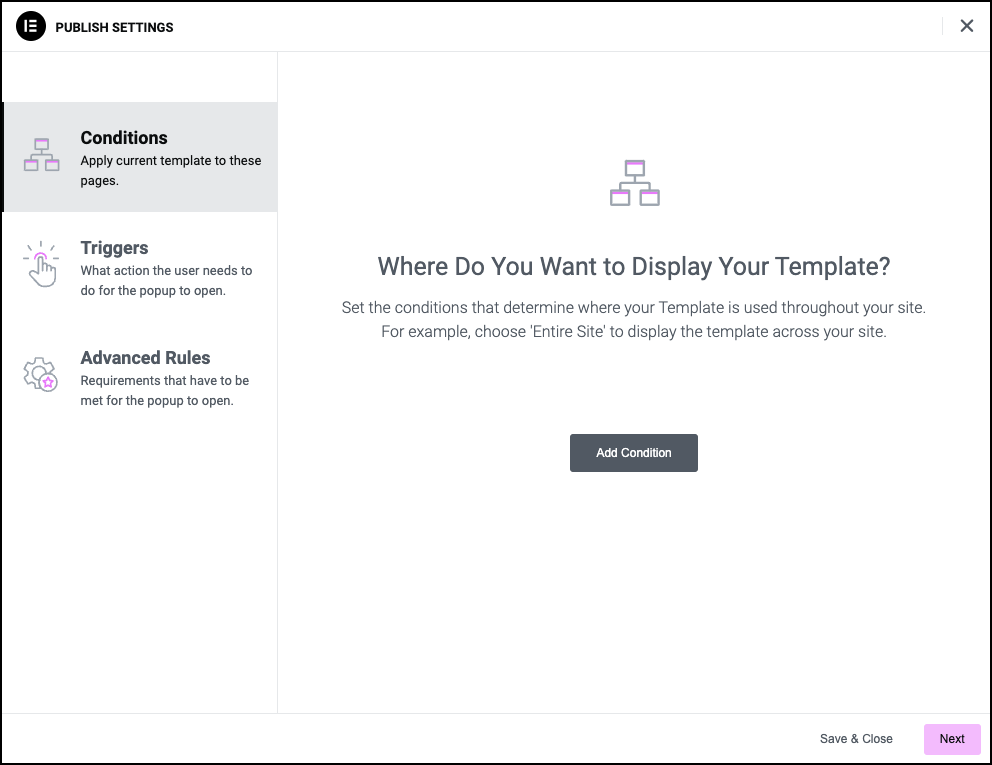The width and height of the screenshot is (992, 765).
Task: Close the Publish Settings dialog
Action: 966,26
